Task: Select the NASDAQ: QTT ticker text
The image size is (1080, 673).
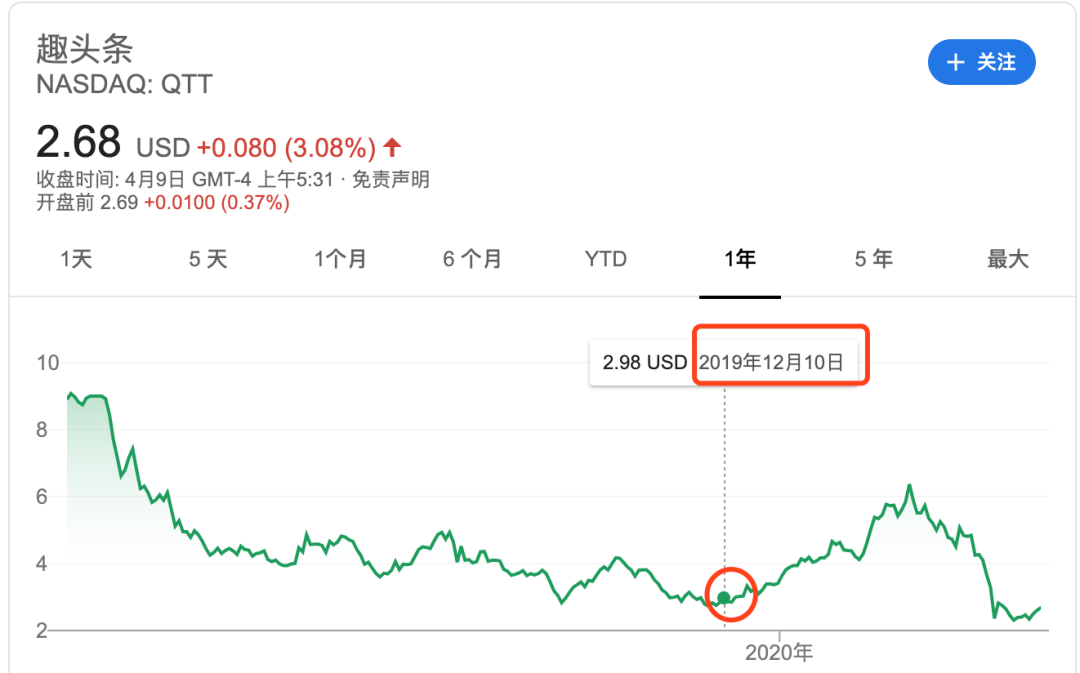Action: pyautogui.click(x=124, y=84)
